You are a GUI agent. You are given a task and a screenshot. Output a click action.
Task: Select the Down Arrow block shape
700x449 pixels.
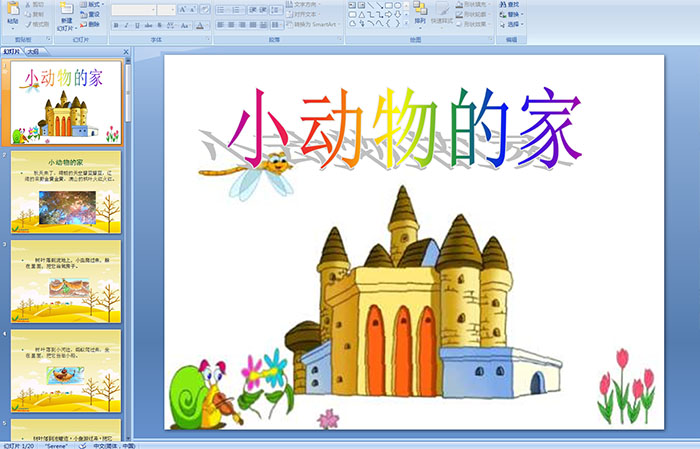(x=398, y=14)
